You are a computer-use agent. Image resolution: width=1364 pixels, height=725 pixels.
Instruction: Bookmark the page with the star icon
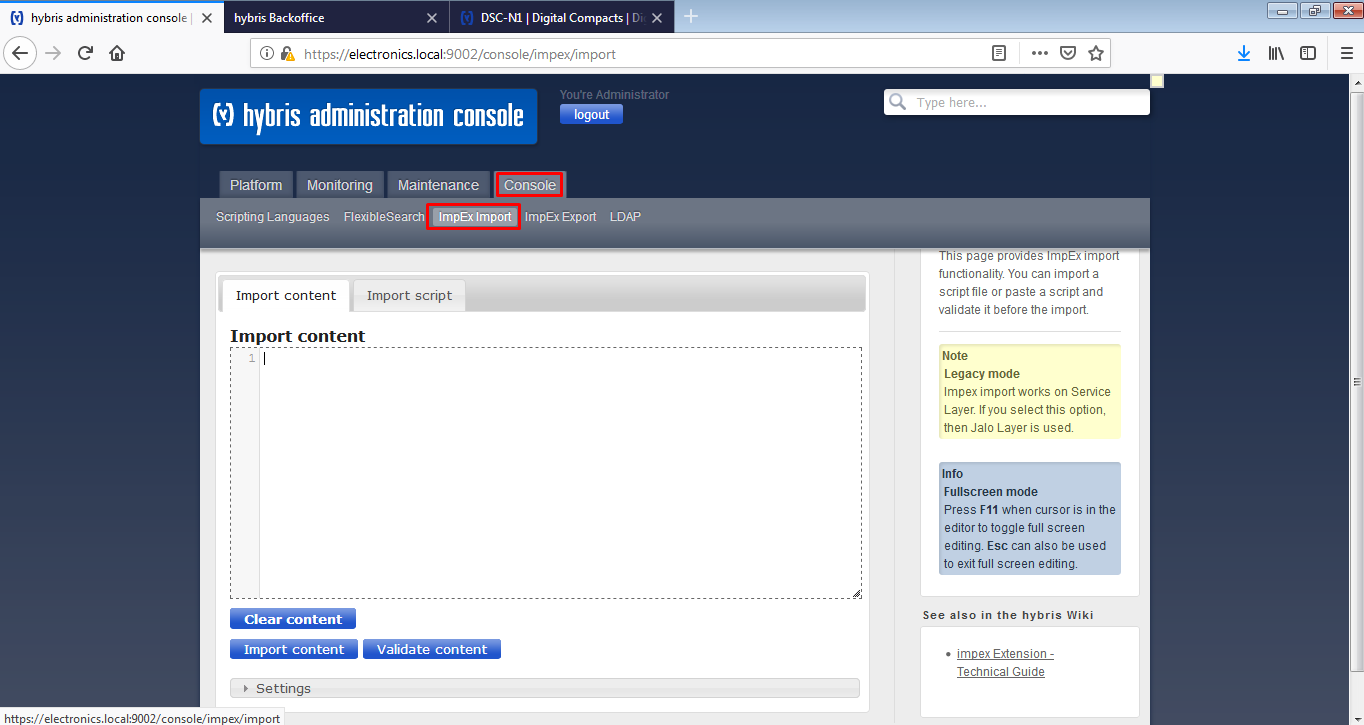point(1095,52)
